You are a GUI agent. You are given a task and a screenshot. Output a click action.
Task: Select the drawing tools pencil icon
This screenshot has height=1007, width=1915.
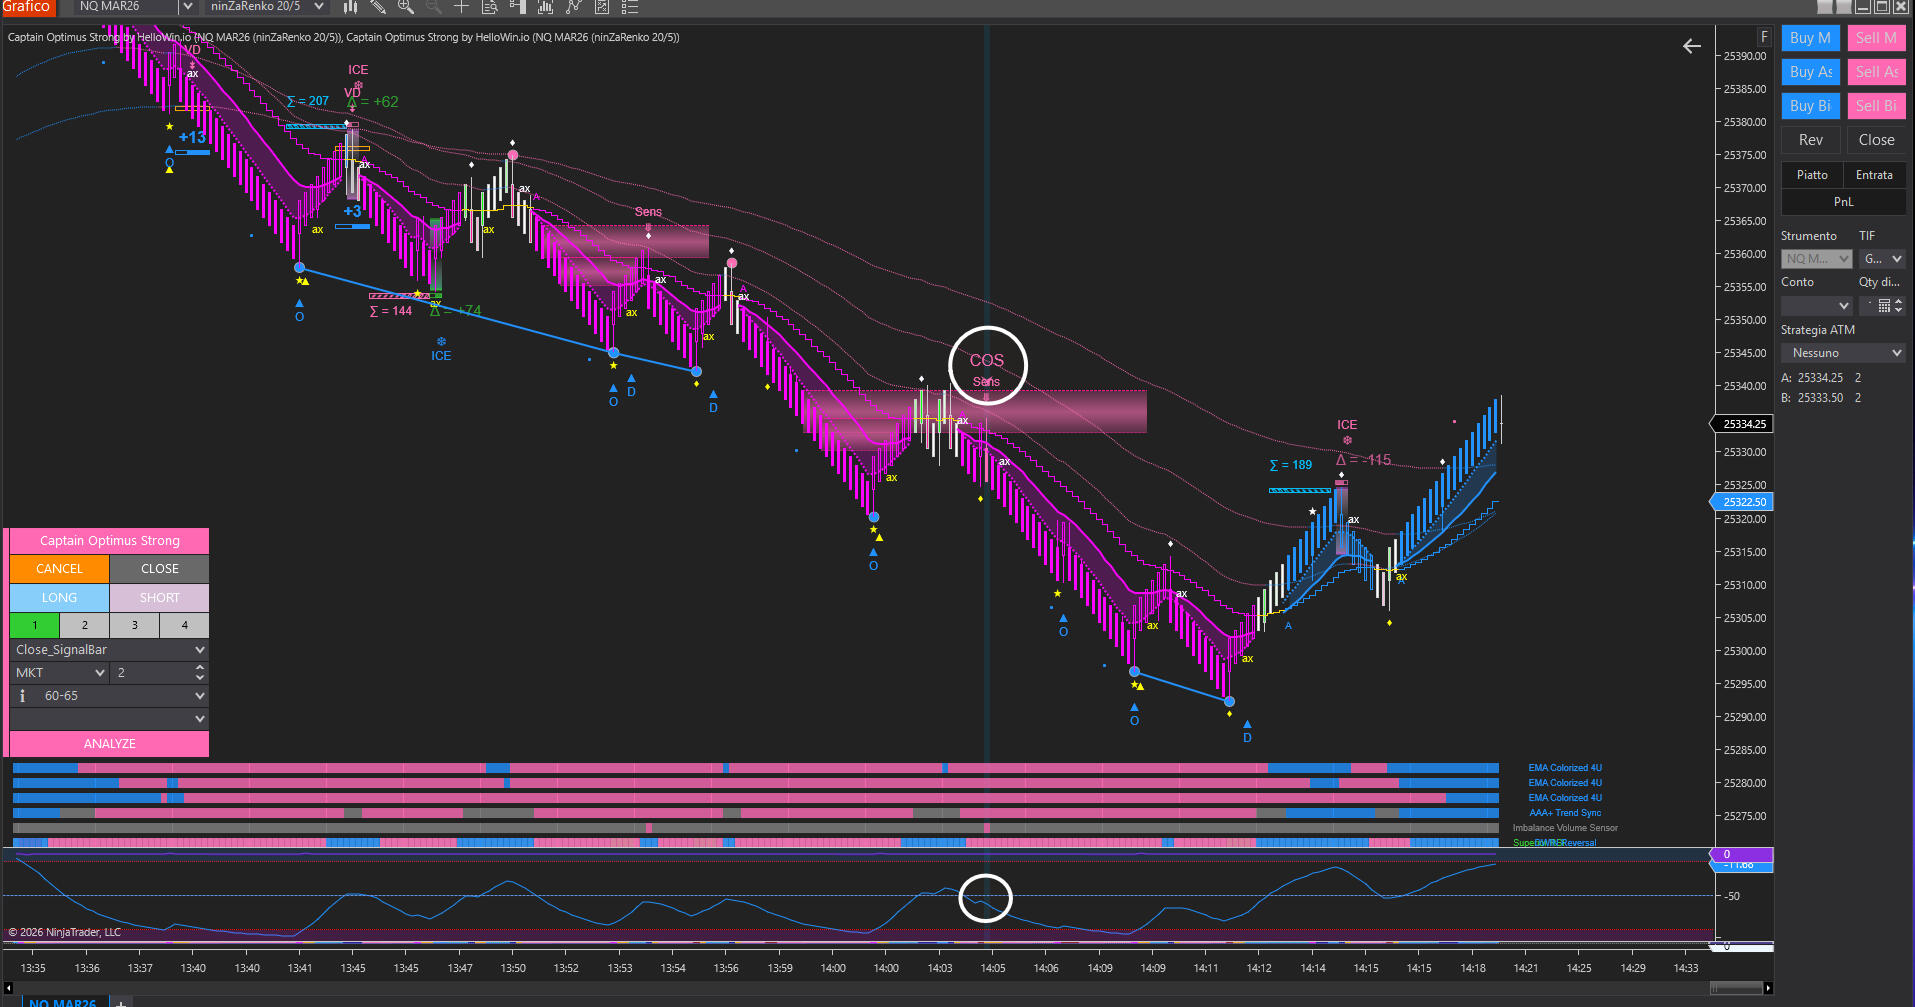click(378, 7)
